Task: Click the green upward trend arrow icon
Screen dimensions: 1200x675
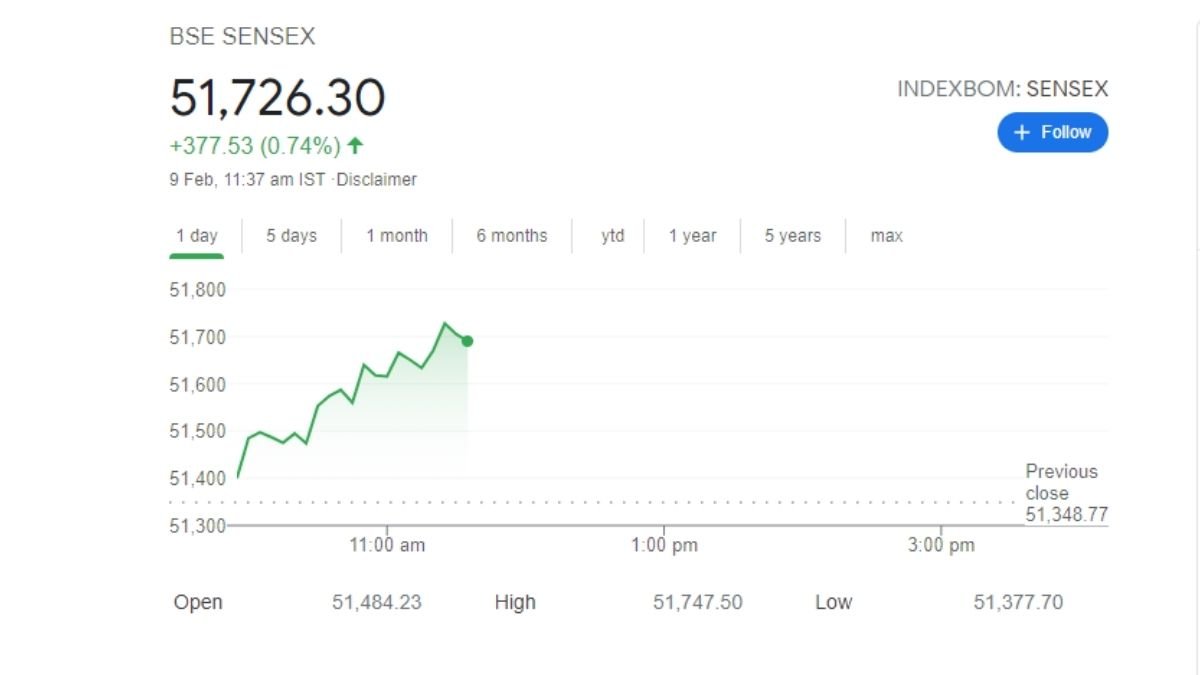Action: click(x=355, y=145)
